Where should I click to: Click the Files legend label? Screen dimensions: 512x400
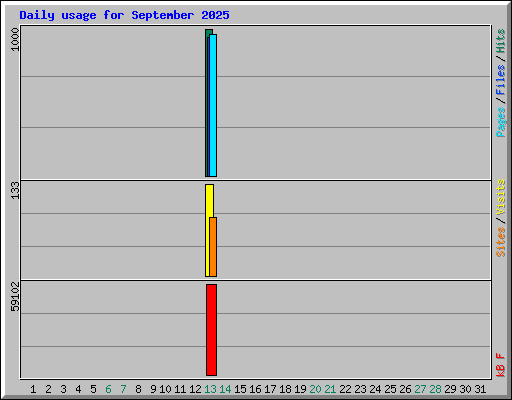pyautogui.click(x=500, y=80)
